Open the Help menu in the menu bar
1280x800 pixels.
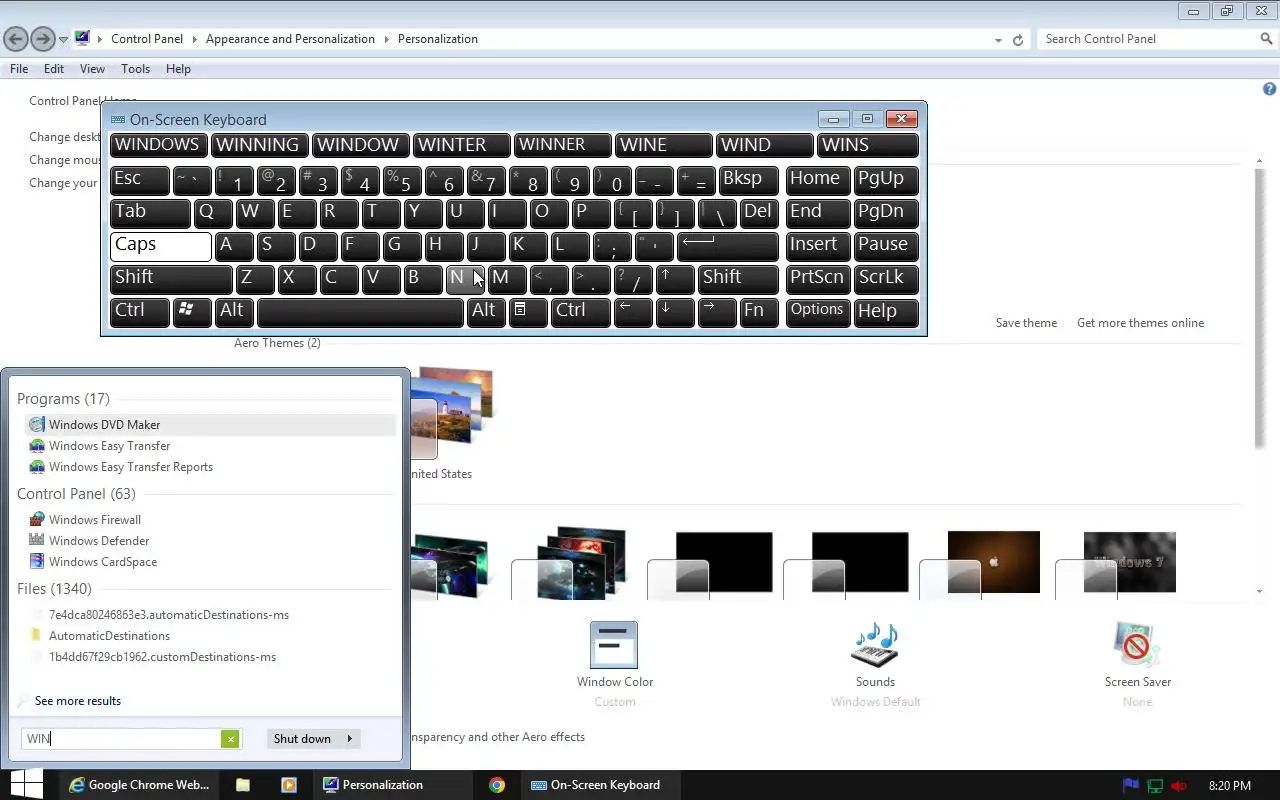pyautogui.click(x=178, y=69)
